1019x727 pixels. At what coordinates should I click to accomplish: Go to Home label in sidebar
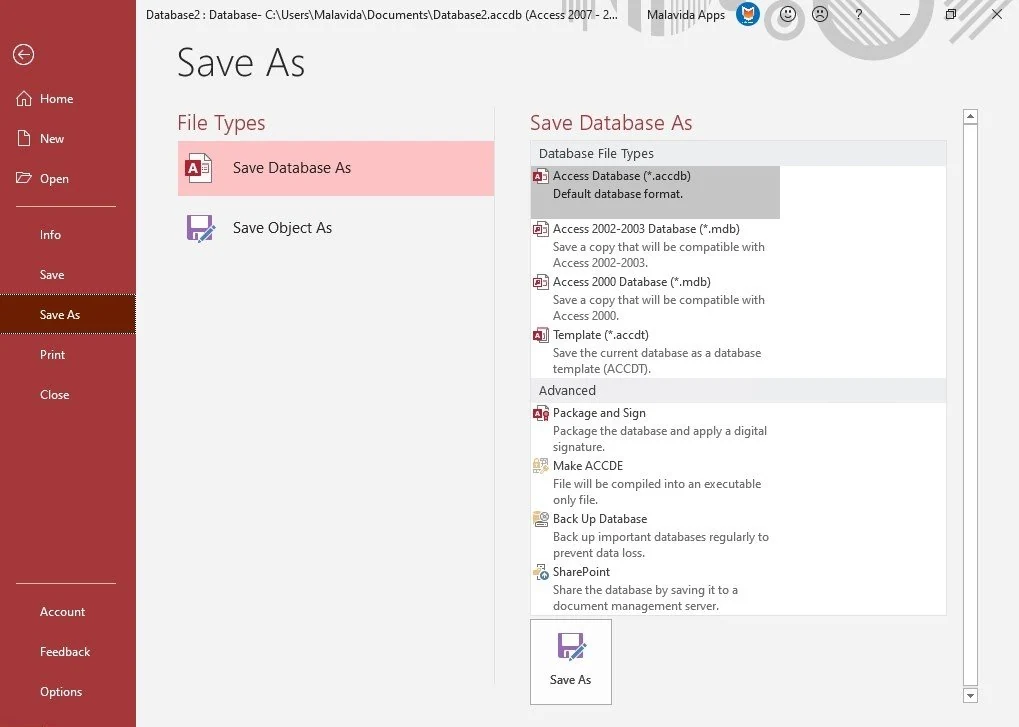coord(57,99)
